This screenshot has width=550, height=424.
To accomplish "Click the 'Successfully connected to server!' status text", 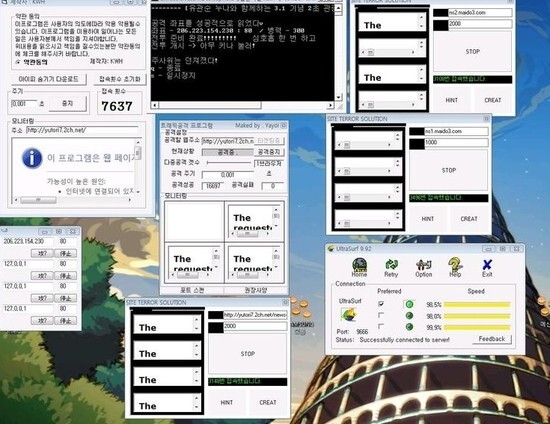I will pos(404,339).
